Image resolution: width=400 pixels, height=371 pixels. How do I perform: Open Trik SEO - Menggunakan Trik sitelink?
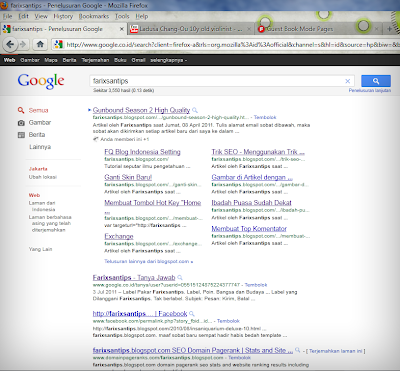258,152
